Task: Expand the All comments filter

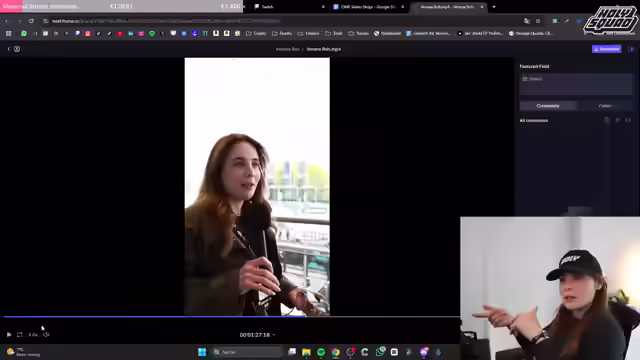Action: 534,120
